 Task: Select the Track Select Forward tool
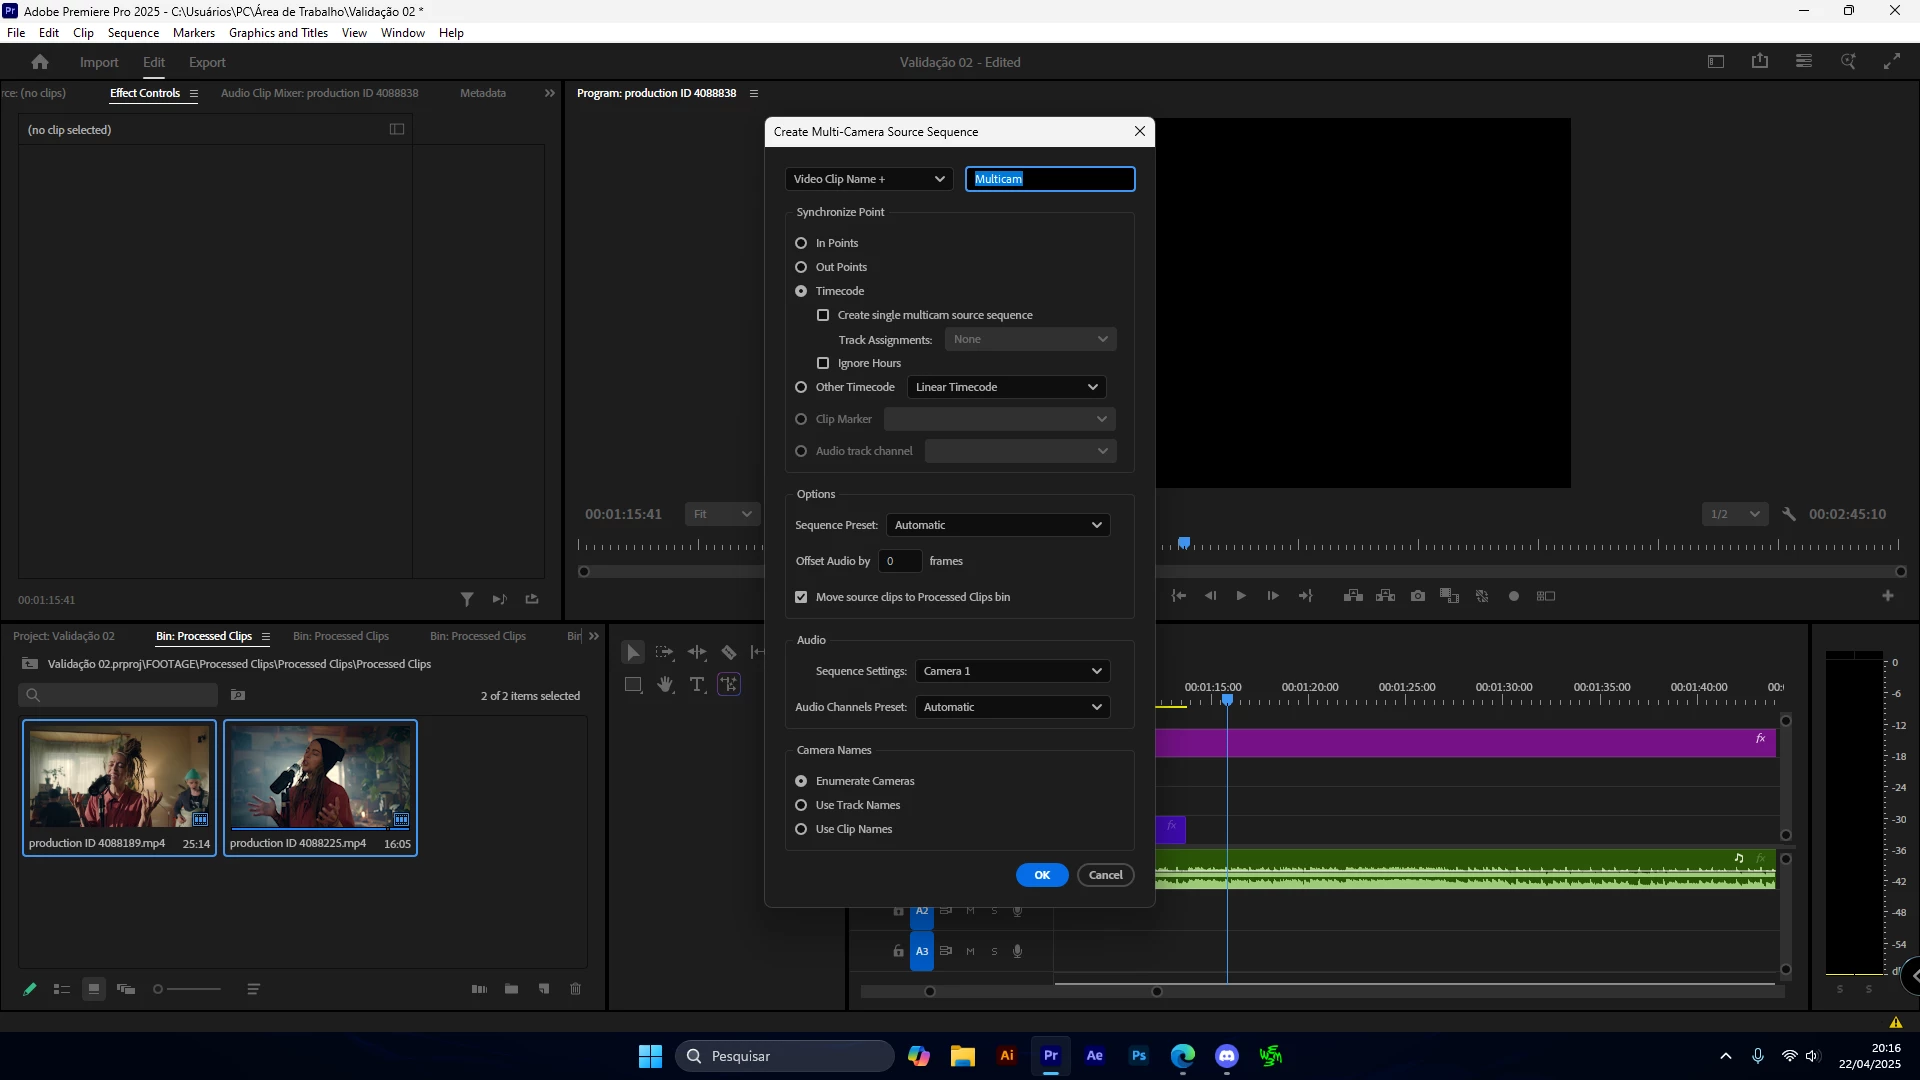[x=665, y=653]
